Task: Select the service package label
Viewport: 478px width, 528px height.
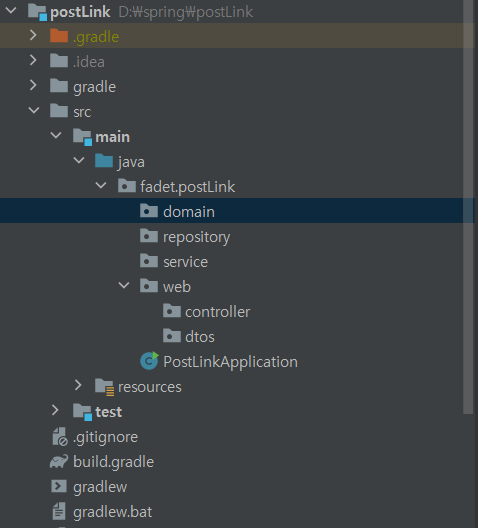Action: 185,262
